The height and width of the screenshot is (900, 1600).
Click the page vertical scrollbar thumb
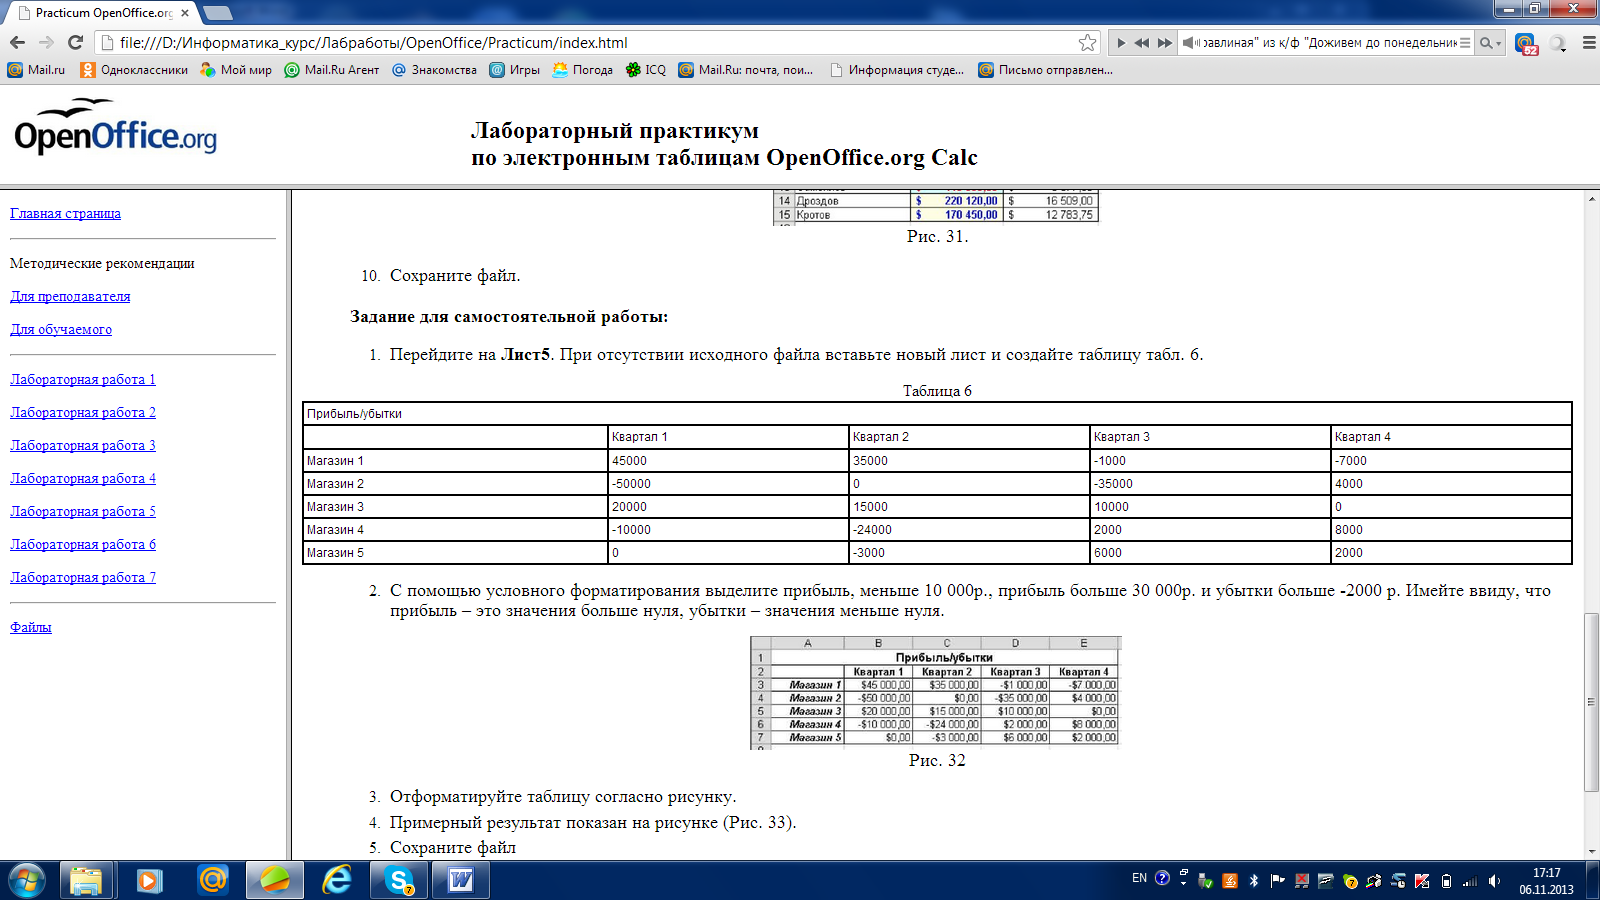tap(1591, 702)
